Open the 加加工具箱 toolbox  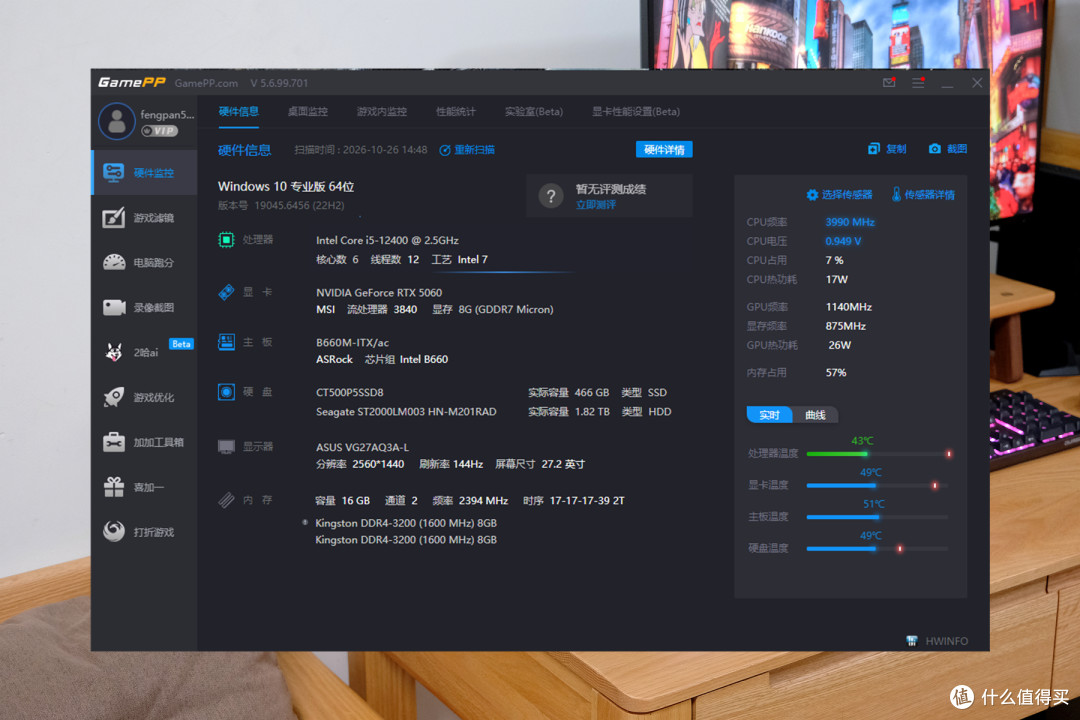pos(145,442)
